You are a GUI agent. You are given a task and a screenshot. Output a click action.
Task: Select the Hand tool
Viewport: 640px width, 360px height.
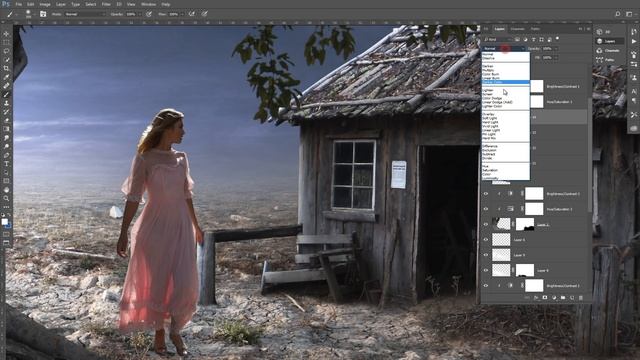pos(6,189)
